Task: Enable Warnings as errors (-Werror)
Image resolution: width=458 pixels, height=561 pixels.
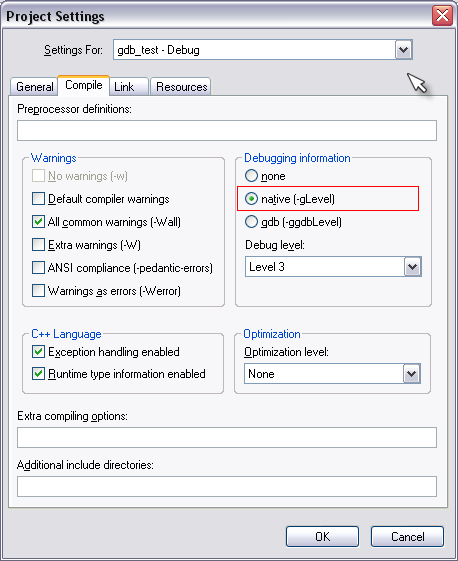Action: (38, 291)
